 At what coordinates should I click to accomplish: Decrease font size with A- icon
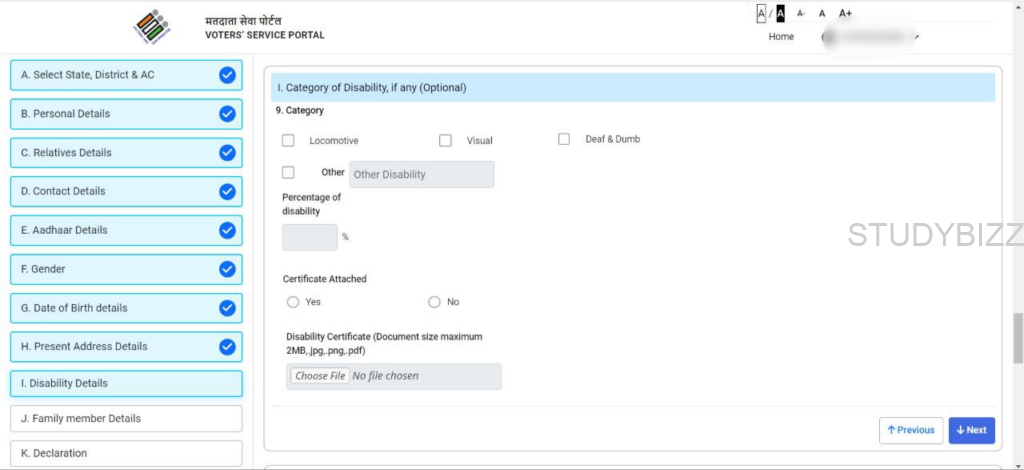tap(801, 13)
